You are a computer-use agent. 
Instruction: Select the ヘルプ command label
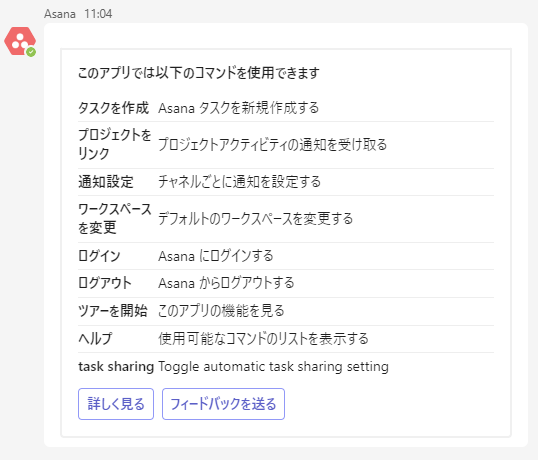pyautogui.click(x=95, y=339)
